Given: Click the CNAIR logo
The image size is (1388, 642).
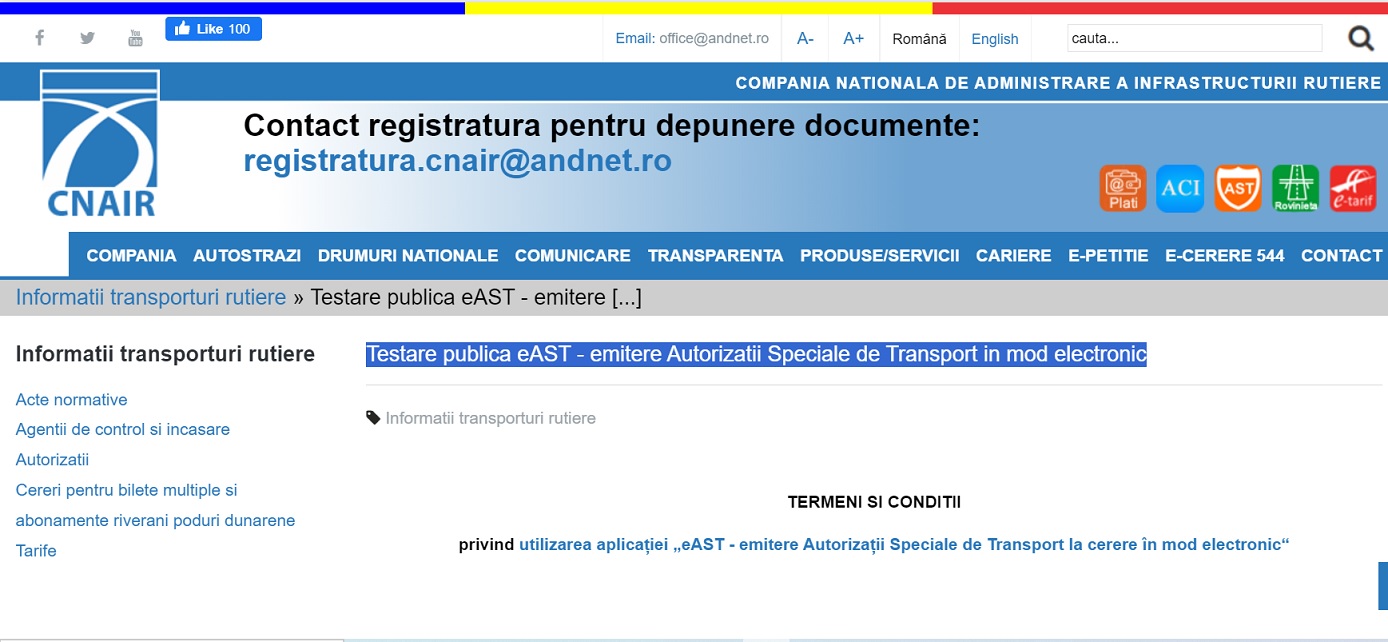Looking at the screenshot, I should [100, 145].
